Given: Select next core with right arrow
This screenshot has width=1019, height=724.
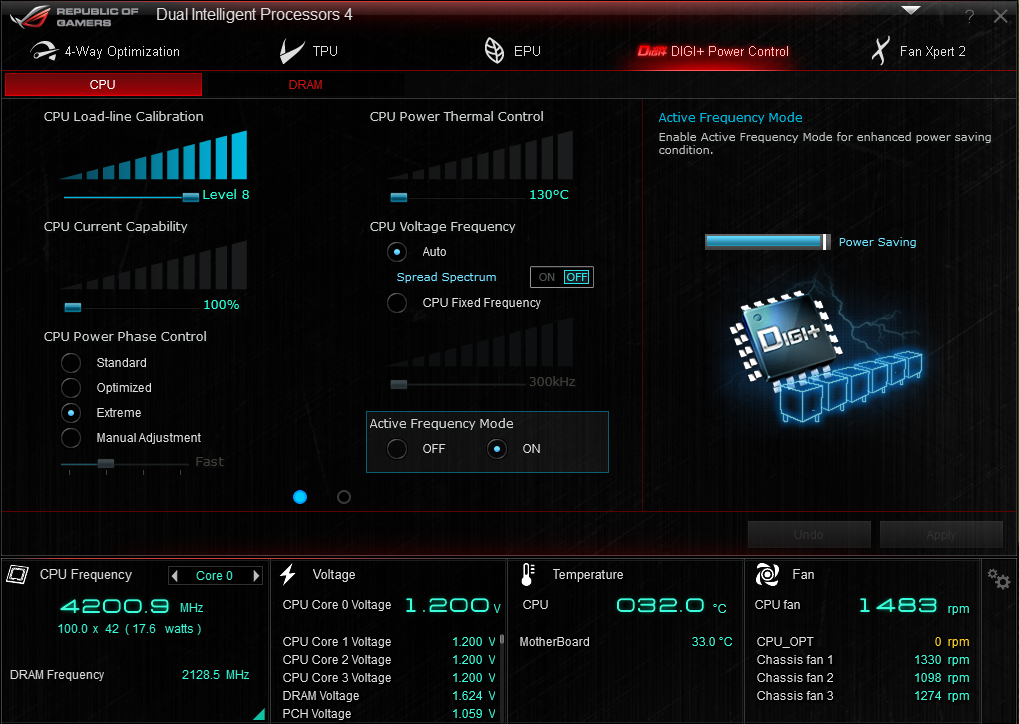Looking at the screenshot, I should pyautogui.click(x=256, y=576).
